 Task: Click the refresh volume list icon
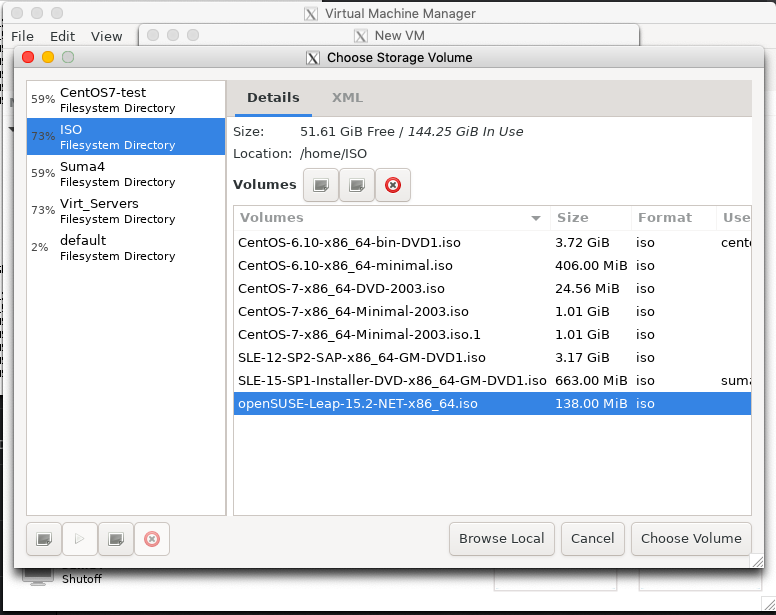pos(357,185)
